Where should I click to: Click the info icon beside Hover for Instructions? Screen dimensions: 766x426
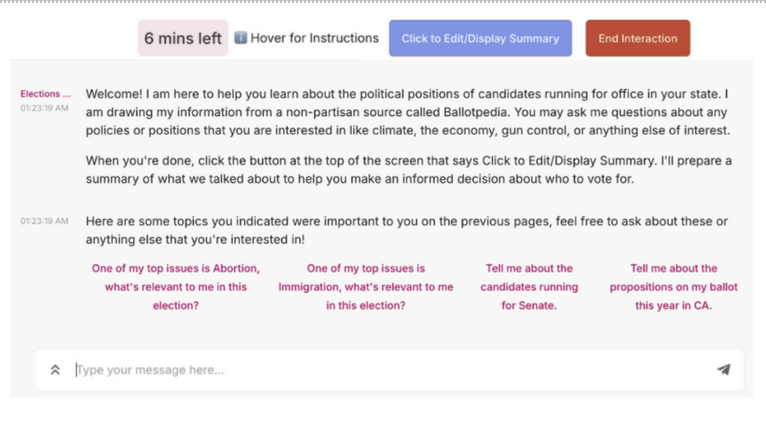[241, 38]
